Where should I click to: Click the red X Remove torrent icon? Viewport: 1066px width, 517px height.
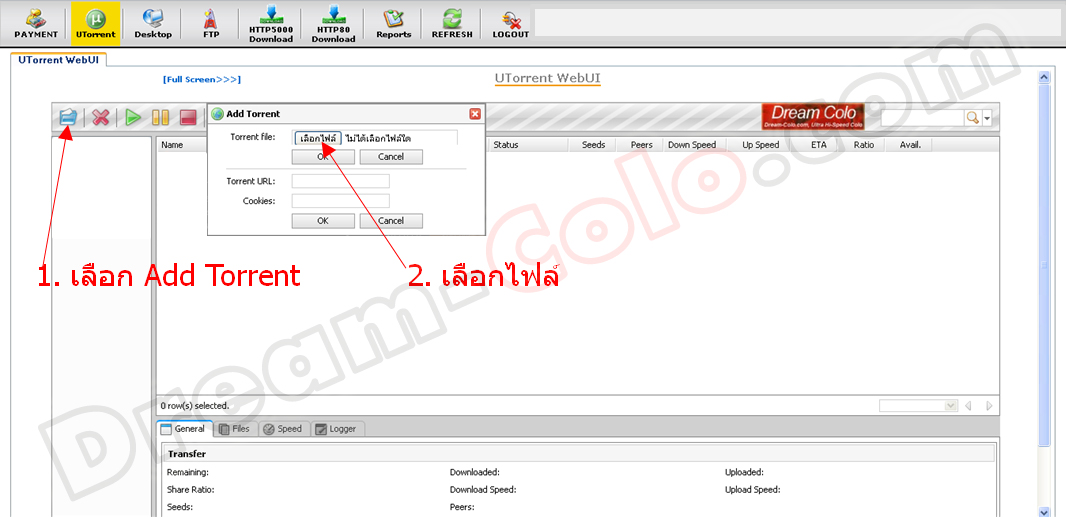coord(101,117)
